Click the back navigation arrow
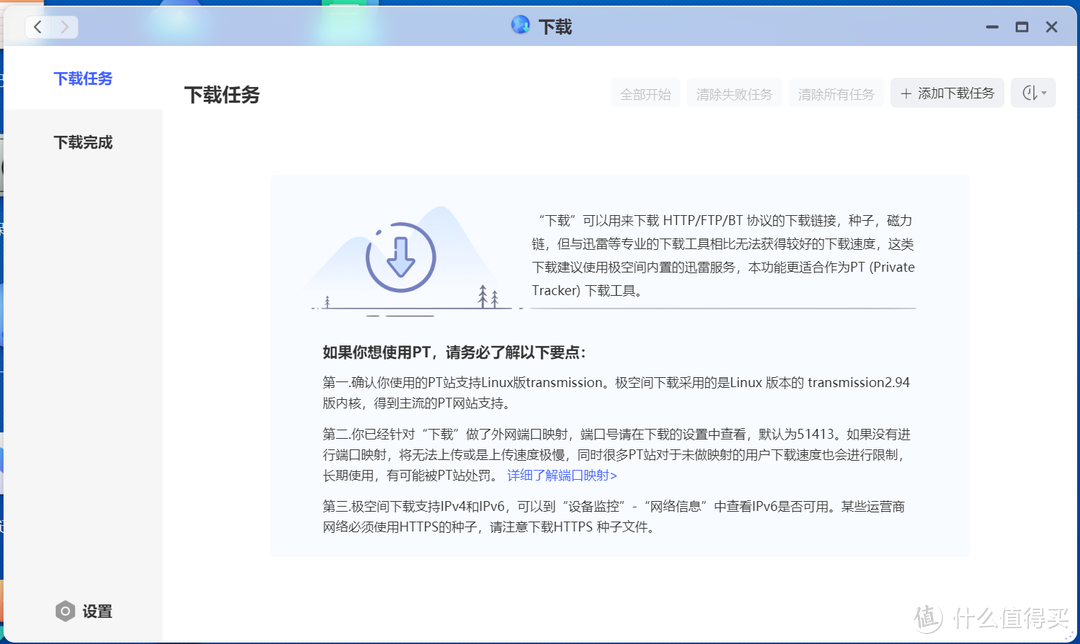 pyautogui.click(x=38, y=27)
